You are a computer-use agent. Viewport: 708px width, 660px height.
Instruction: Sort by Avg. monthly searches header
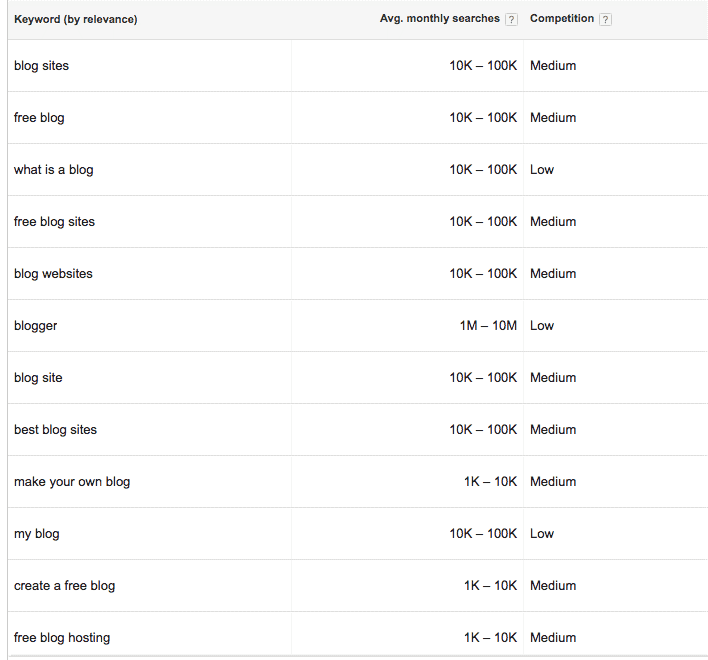pos(440,19)
